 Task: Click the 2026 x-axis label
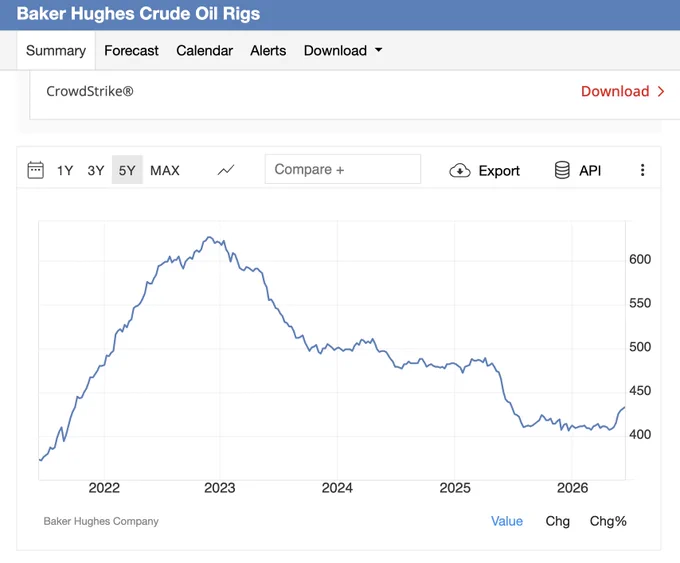[x=572, y=488]
